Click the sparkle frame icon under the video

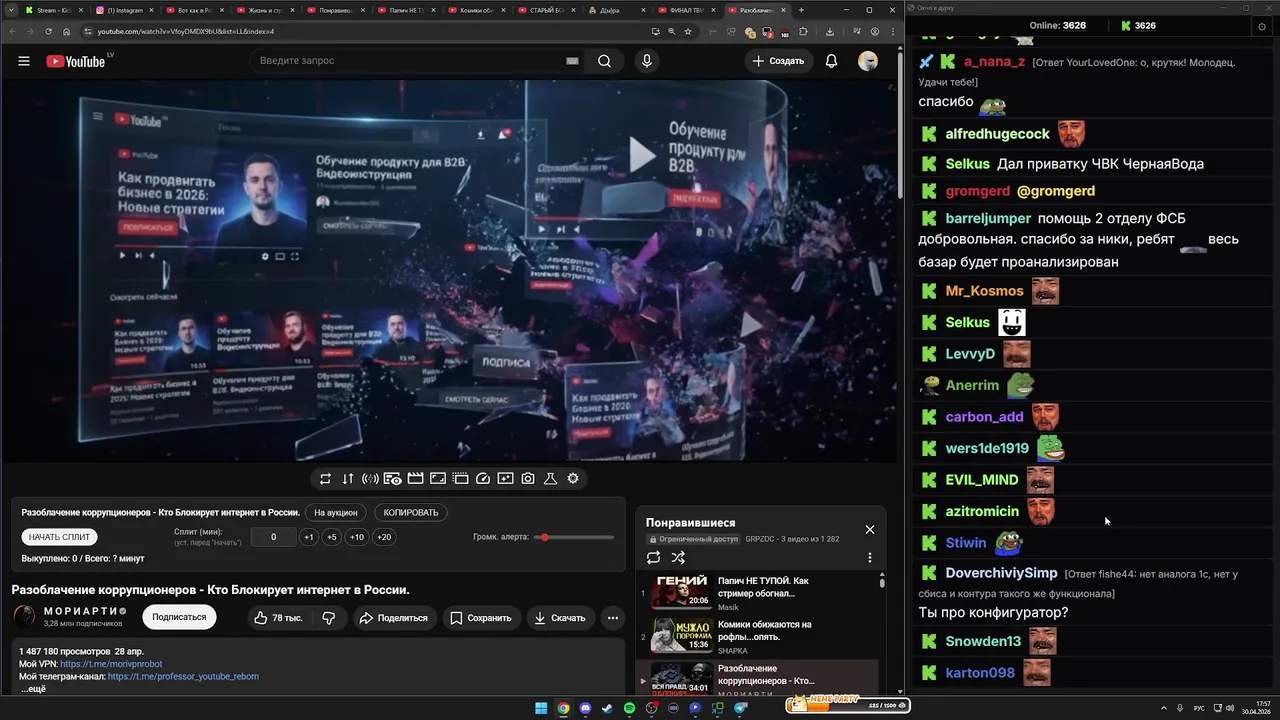click(505, 478)
